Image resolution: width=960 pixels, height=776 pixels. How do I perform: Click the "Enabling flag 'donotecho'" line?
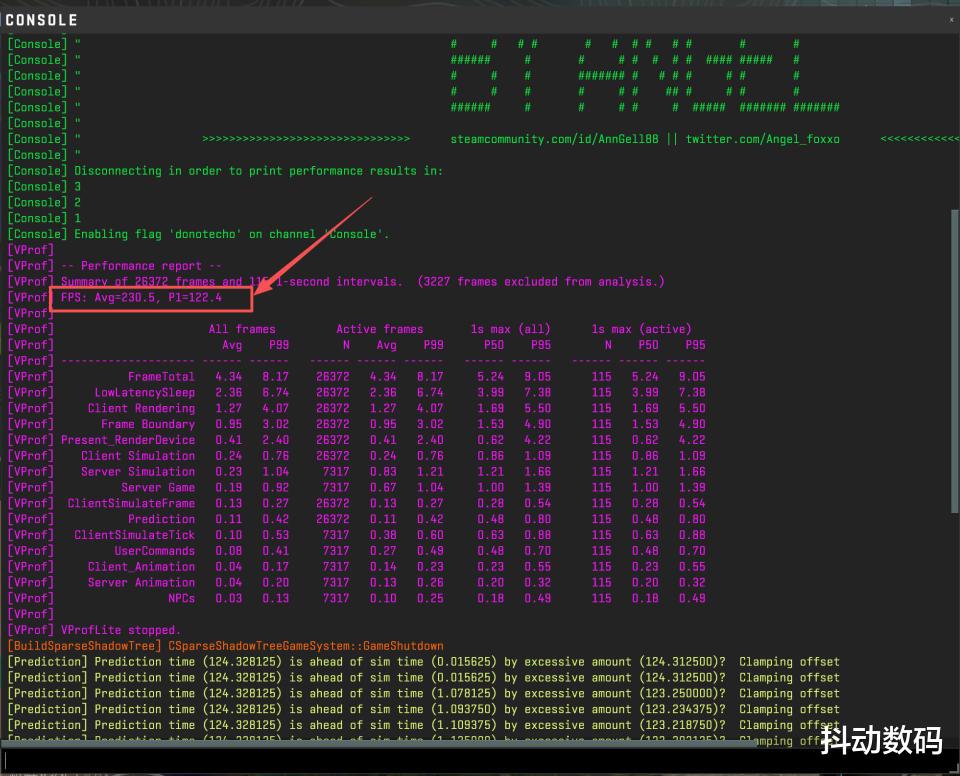(231, 234)
